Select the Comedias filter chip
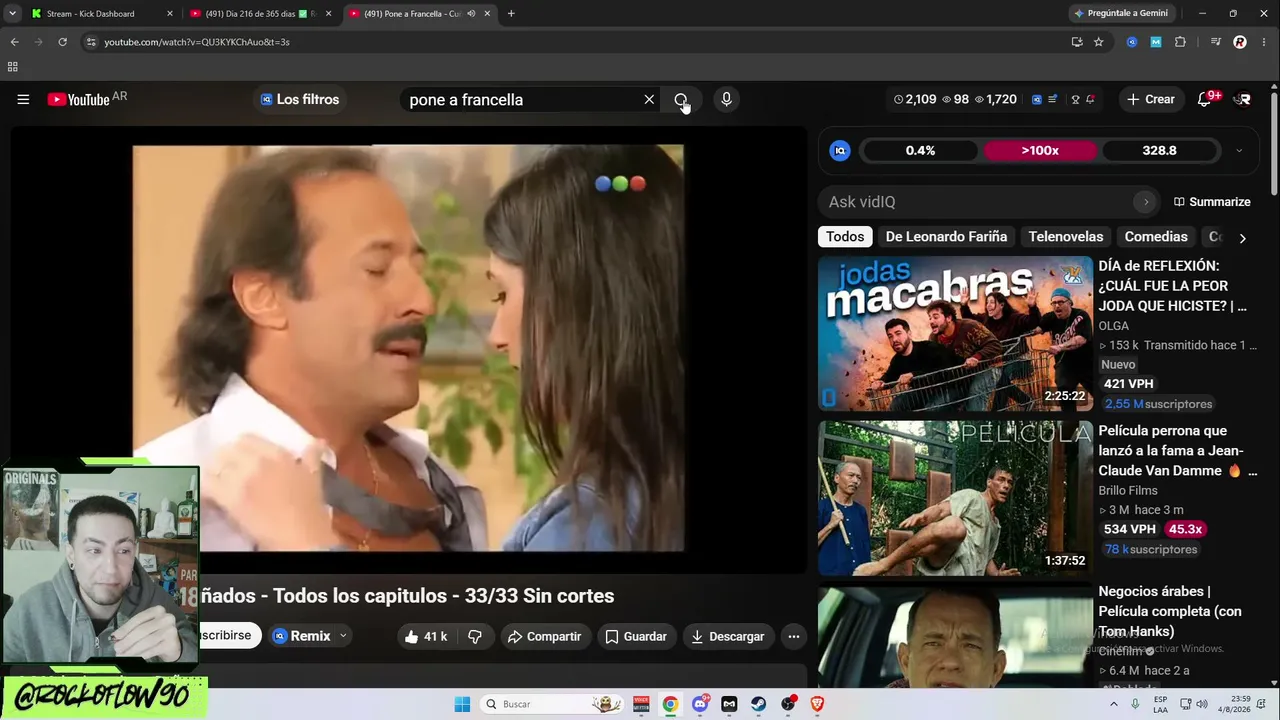The width and height of the screenshot is (1280, 720). click(x=1156, y=237)
